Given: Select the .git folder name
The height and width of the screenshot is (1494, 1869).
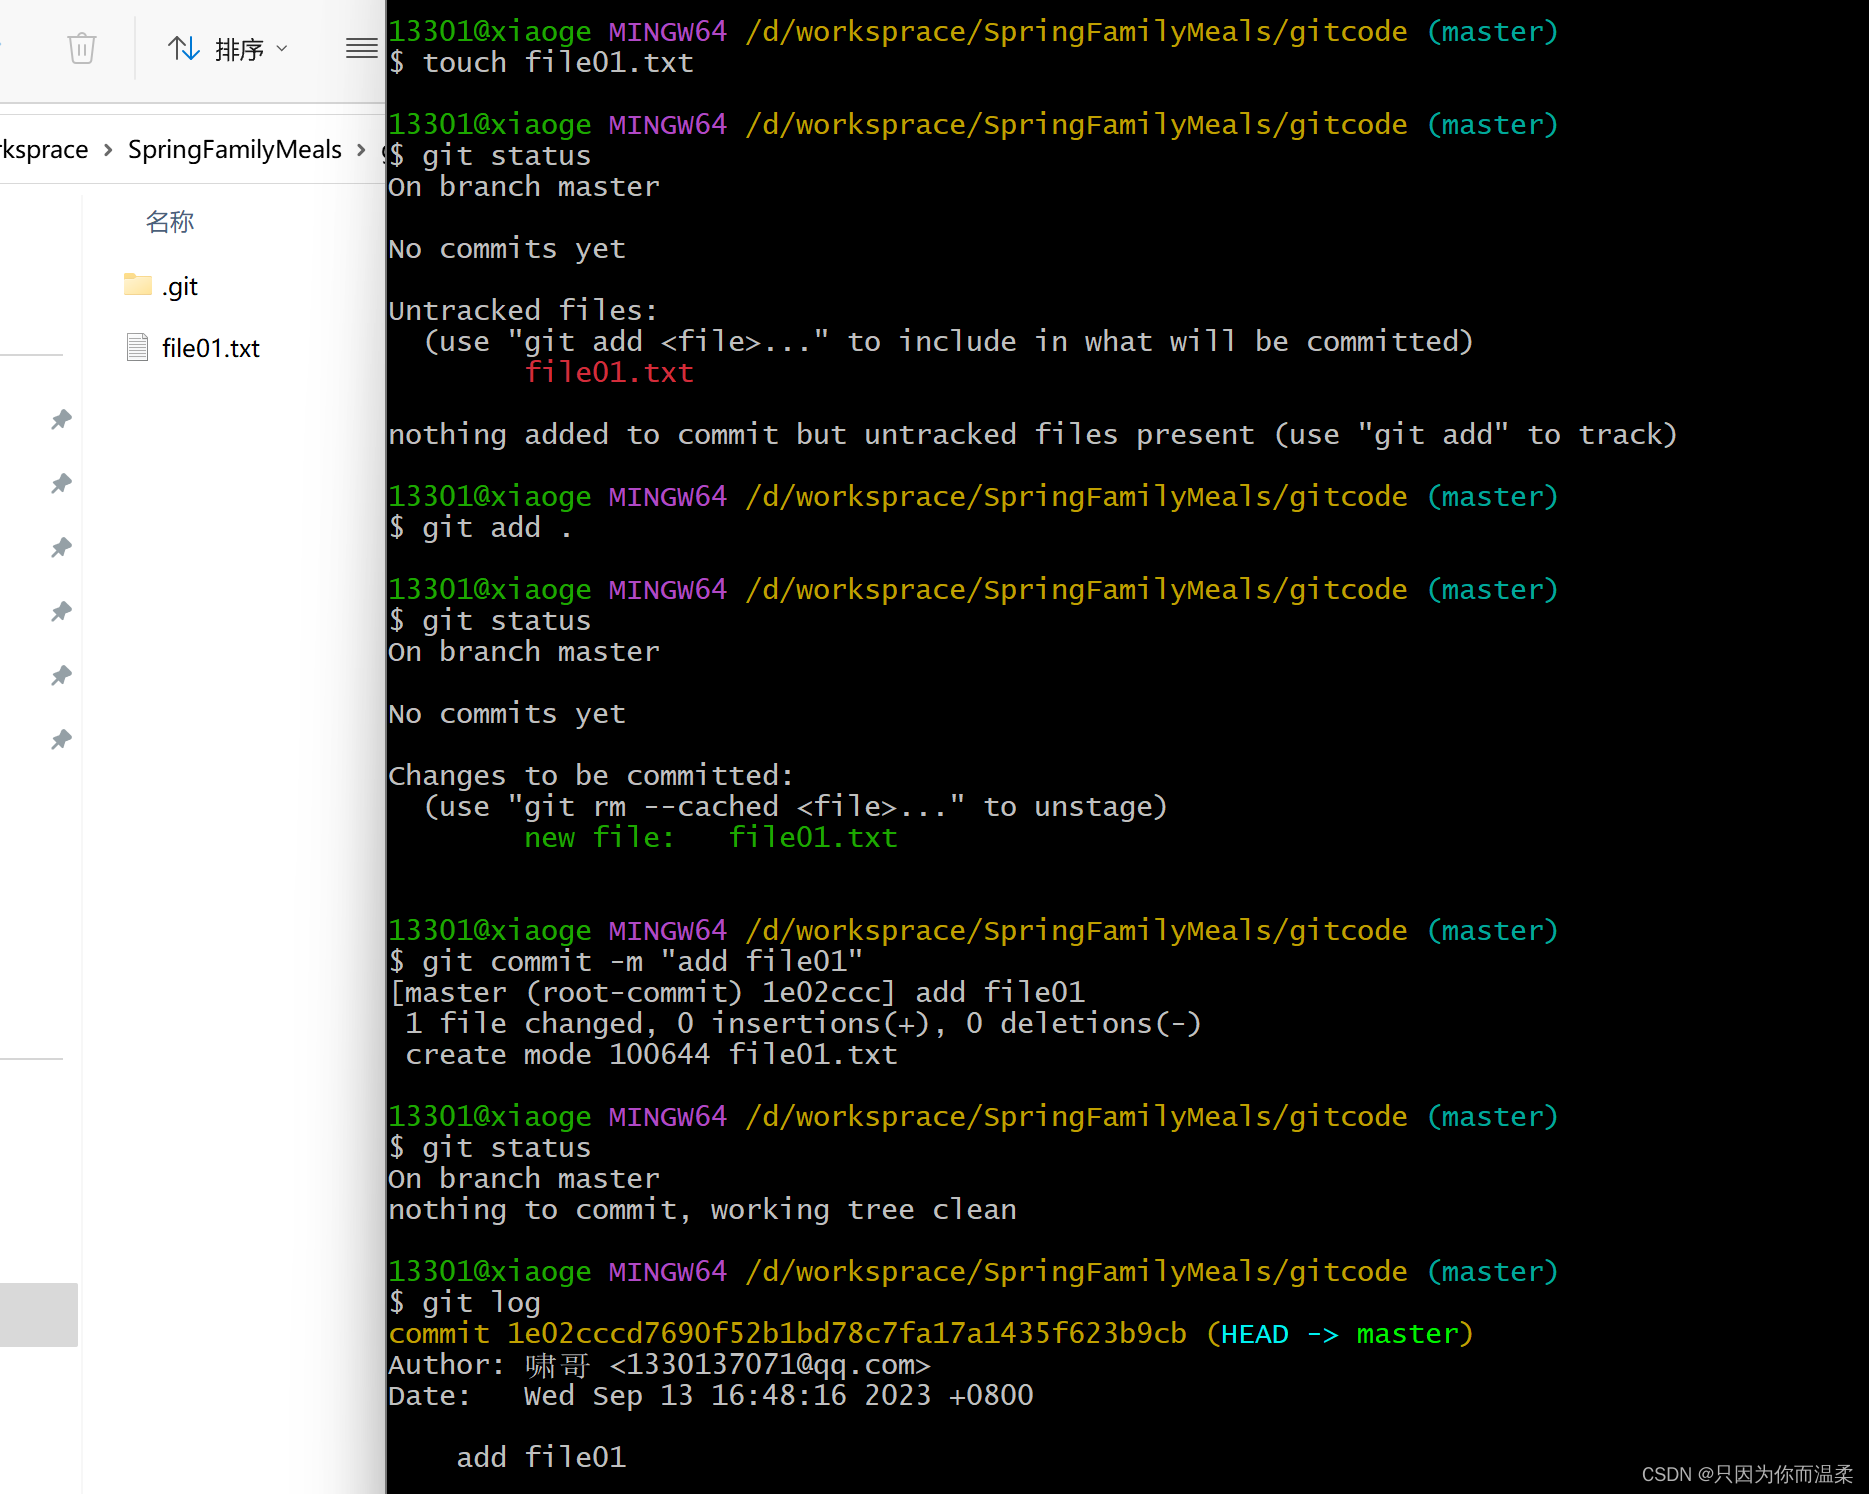Looking at the screenshot, I should tap(180, 287).
